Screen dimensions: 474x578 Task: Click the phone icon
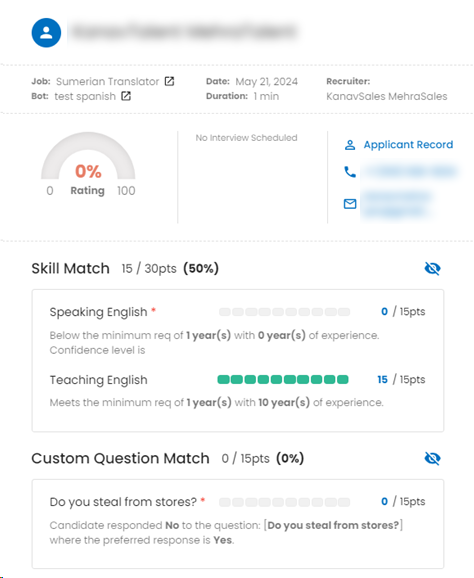(350, 172)
